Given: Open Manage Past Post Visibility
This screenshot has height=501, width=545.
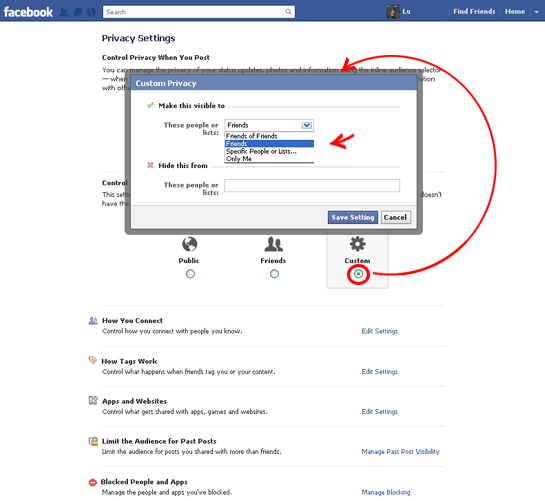Looking at the screenshot, I should (x=400, y=452).
